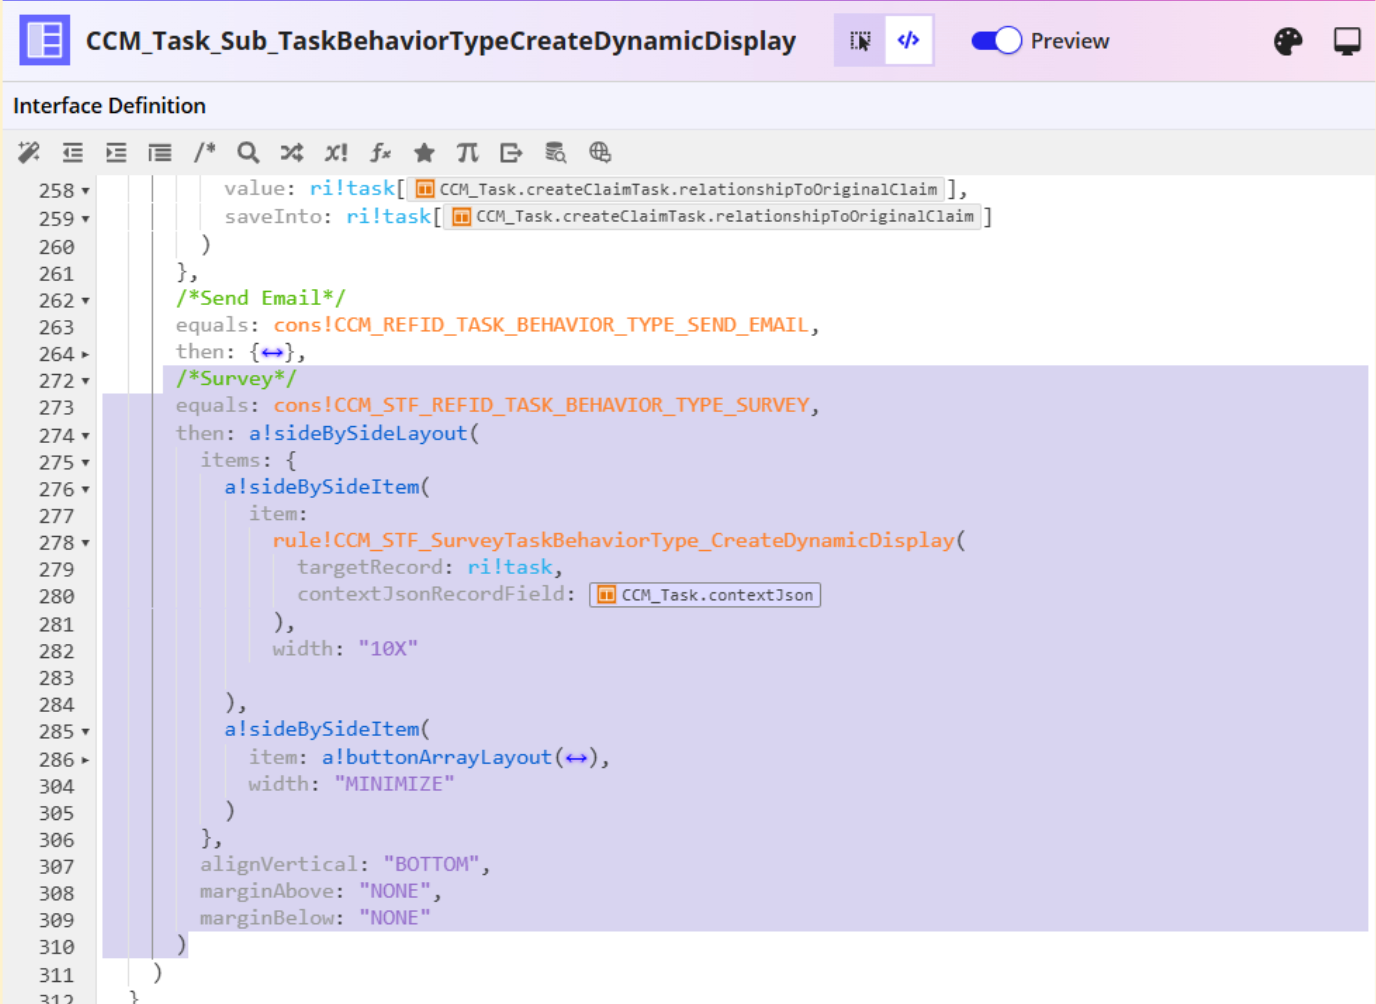Click the magic wand format expression icon
The image size is (1376, 1004).
[29, 152]
